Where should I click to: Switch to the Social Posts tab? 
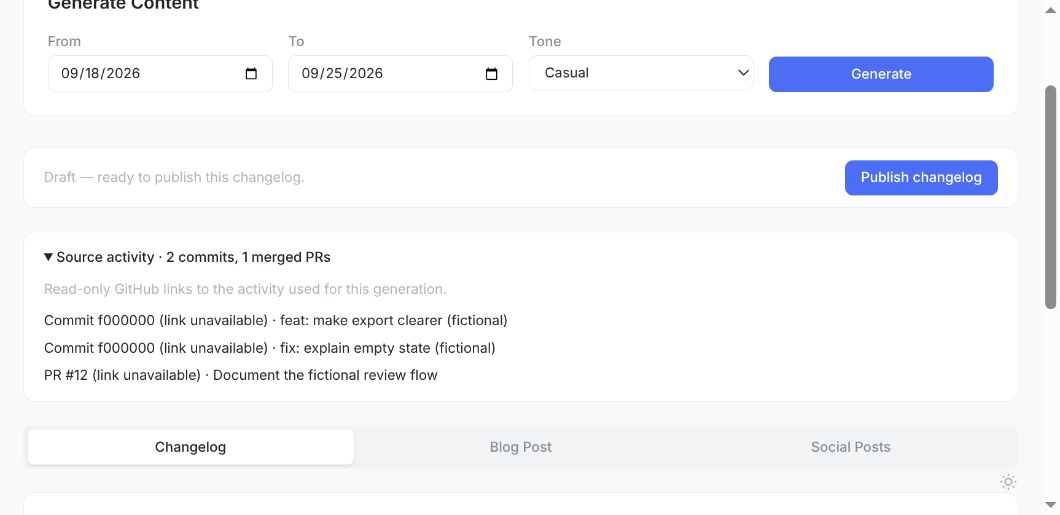coord(850,447)
